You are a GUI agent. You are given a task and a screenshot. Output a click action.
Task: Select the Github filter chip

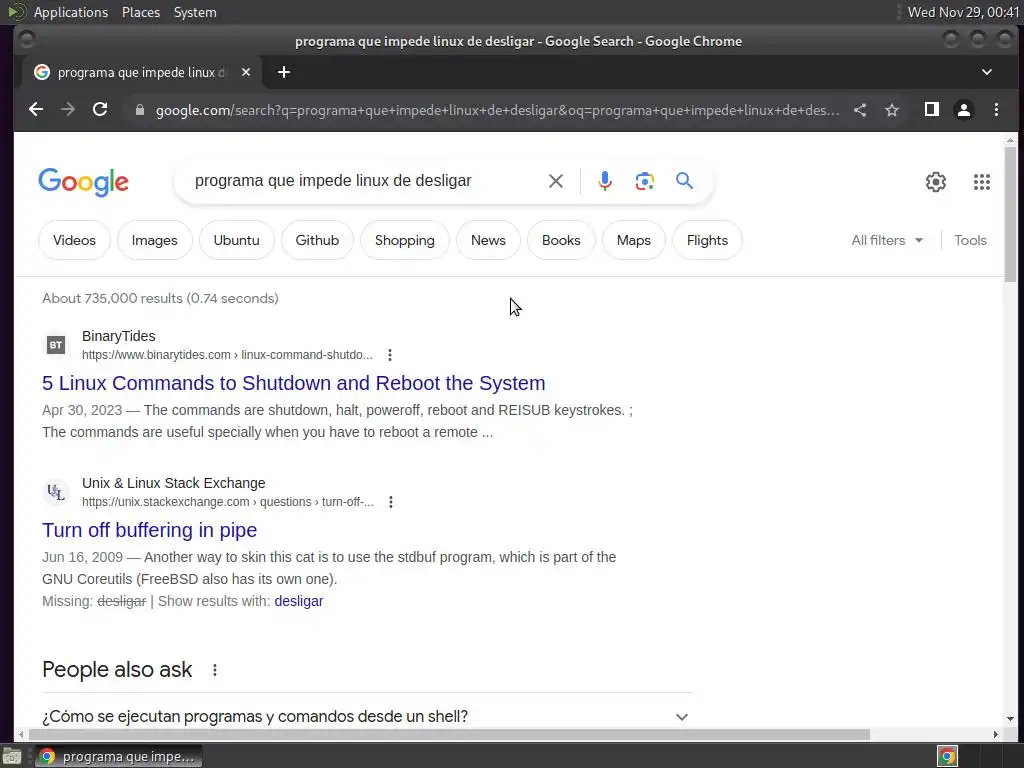(317, 240)
